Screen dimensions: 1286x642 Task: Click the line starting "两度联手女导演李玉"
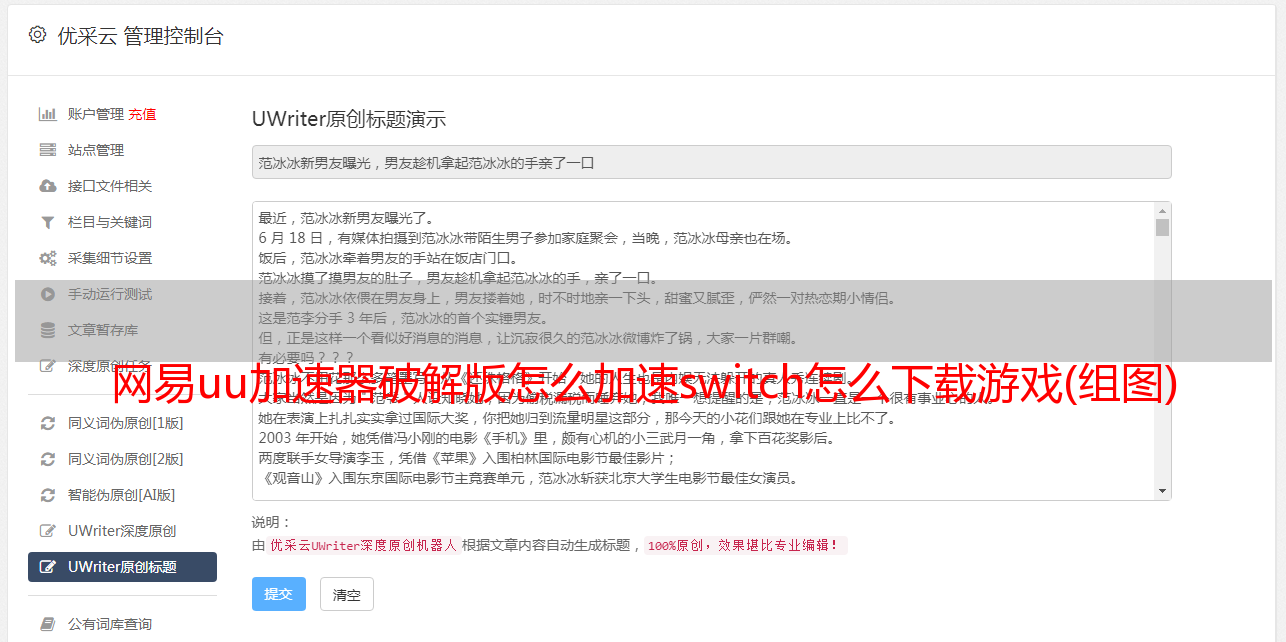(468, 458)
